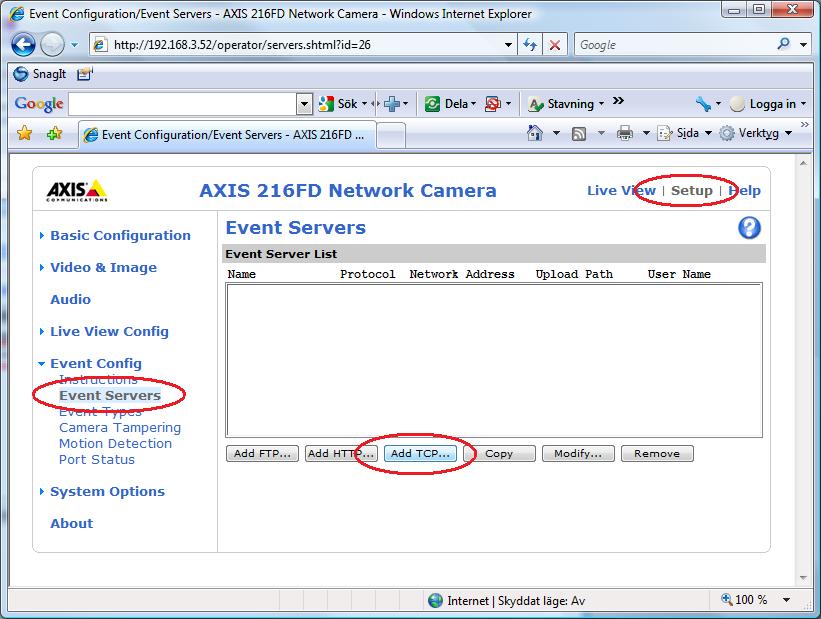This screenshot has width=821, height=619.
Task: Click the SnagIt window capture icon
Action: (84, 74)
